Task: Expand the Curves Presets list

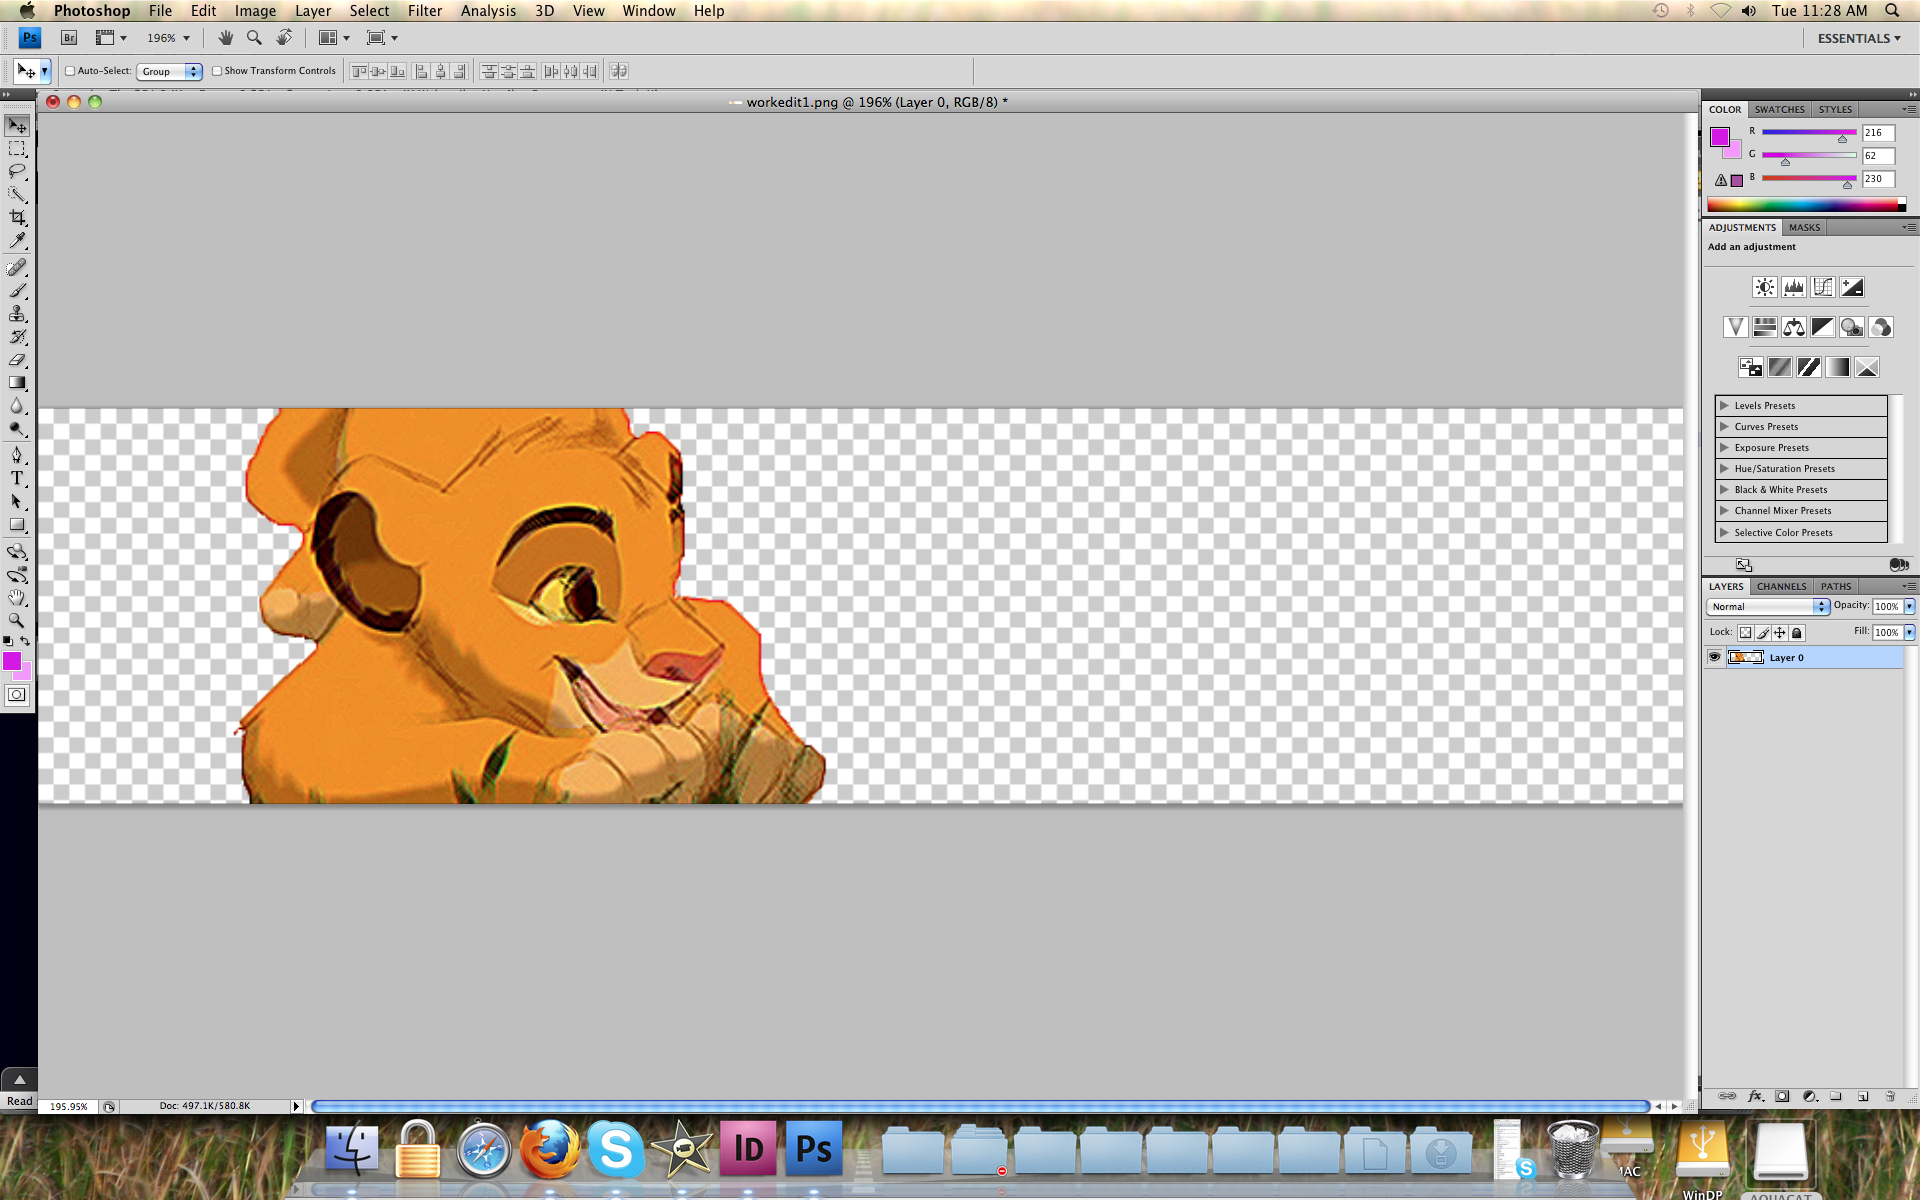Action: point(1724,427)
